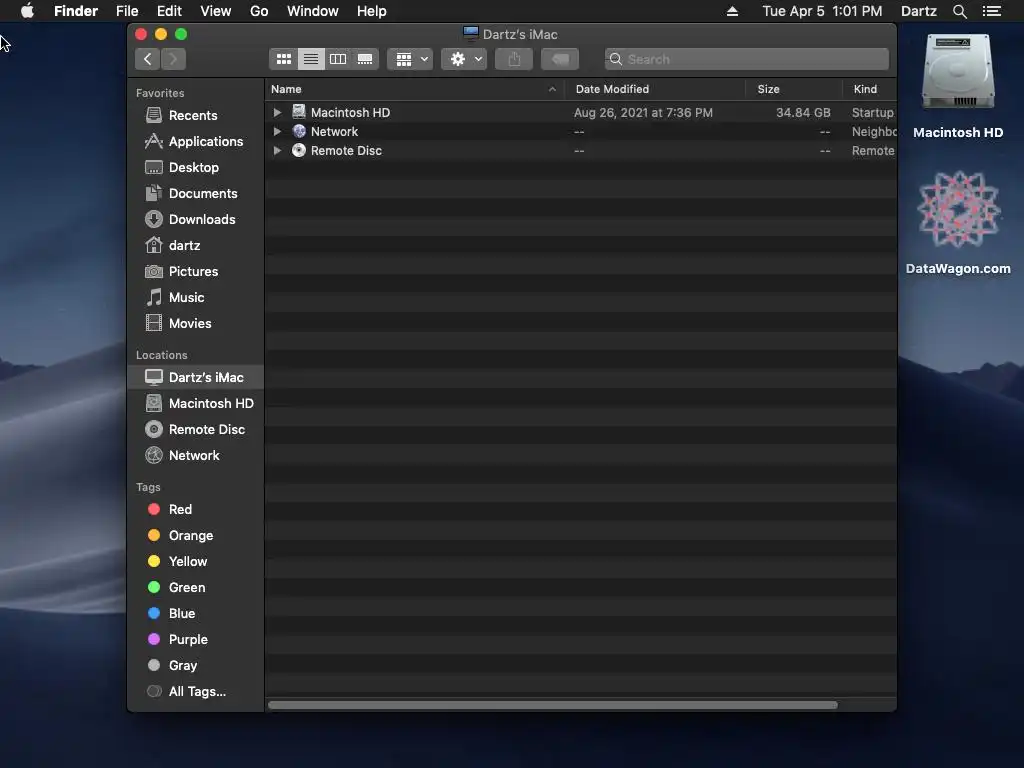Image resolution: width=1024 pixels, height=768 pixels.
Task: Open the File menu
Action: pyautogui.click(x=127, y=11)
